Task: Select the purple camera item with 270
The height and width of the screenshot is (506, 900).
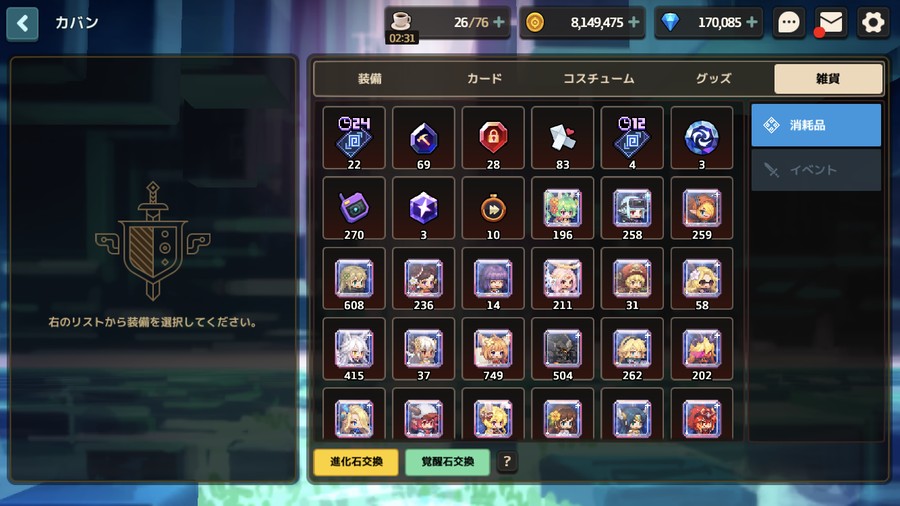Action: [x=354, y=208]
